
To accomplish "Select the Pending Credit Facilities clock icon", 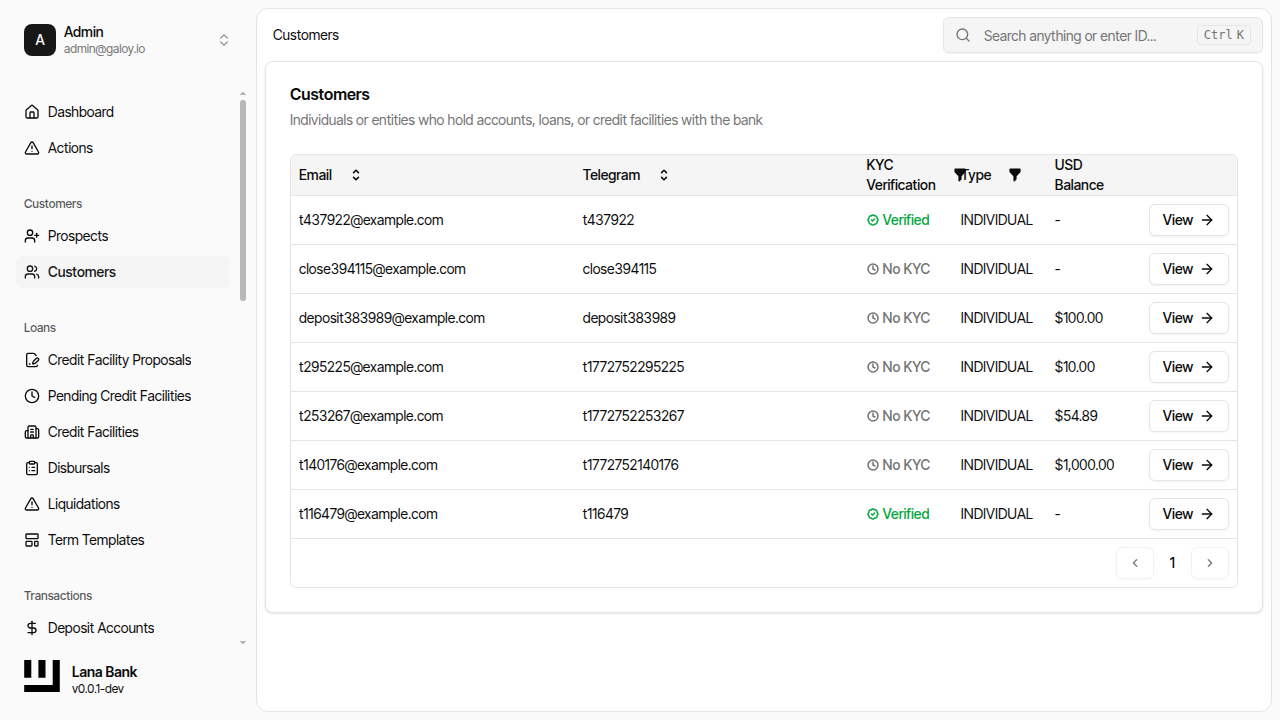I will [x=31, y=395].
